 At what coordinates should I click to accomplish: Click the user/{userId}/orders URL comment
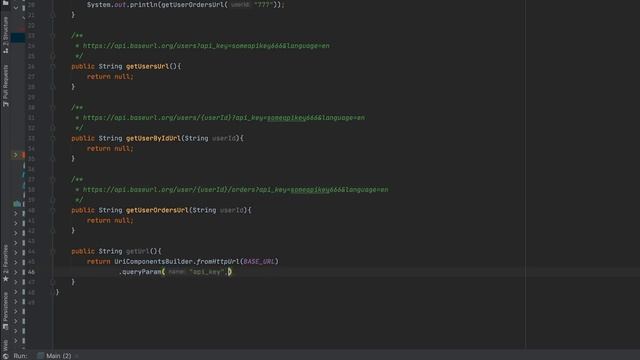[236, 189]
